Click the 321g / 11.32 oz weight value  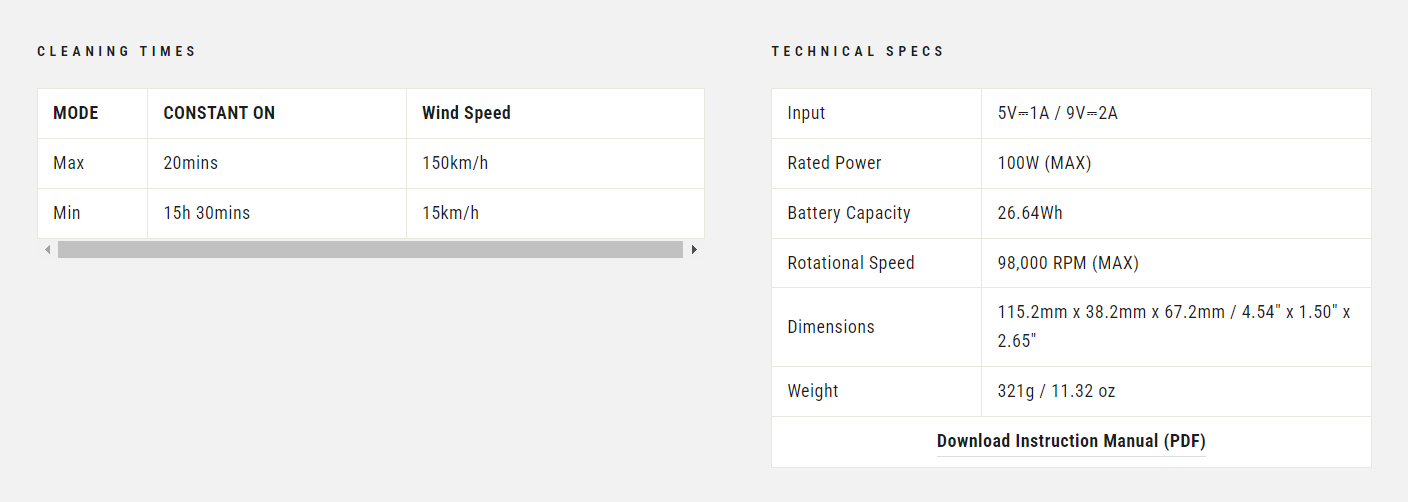click(x=1056, y=391)
